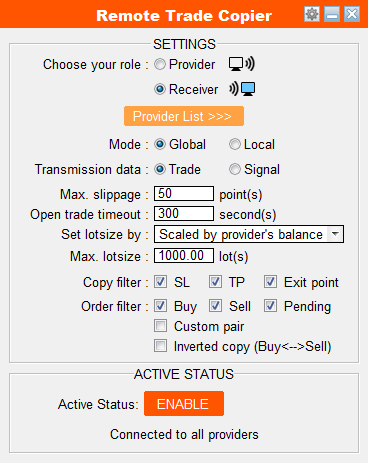368x463 pixels.
Task: Click the Open trade timeout field
Action: (184, 214)
